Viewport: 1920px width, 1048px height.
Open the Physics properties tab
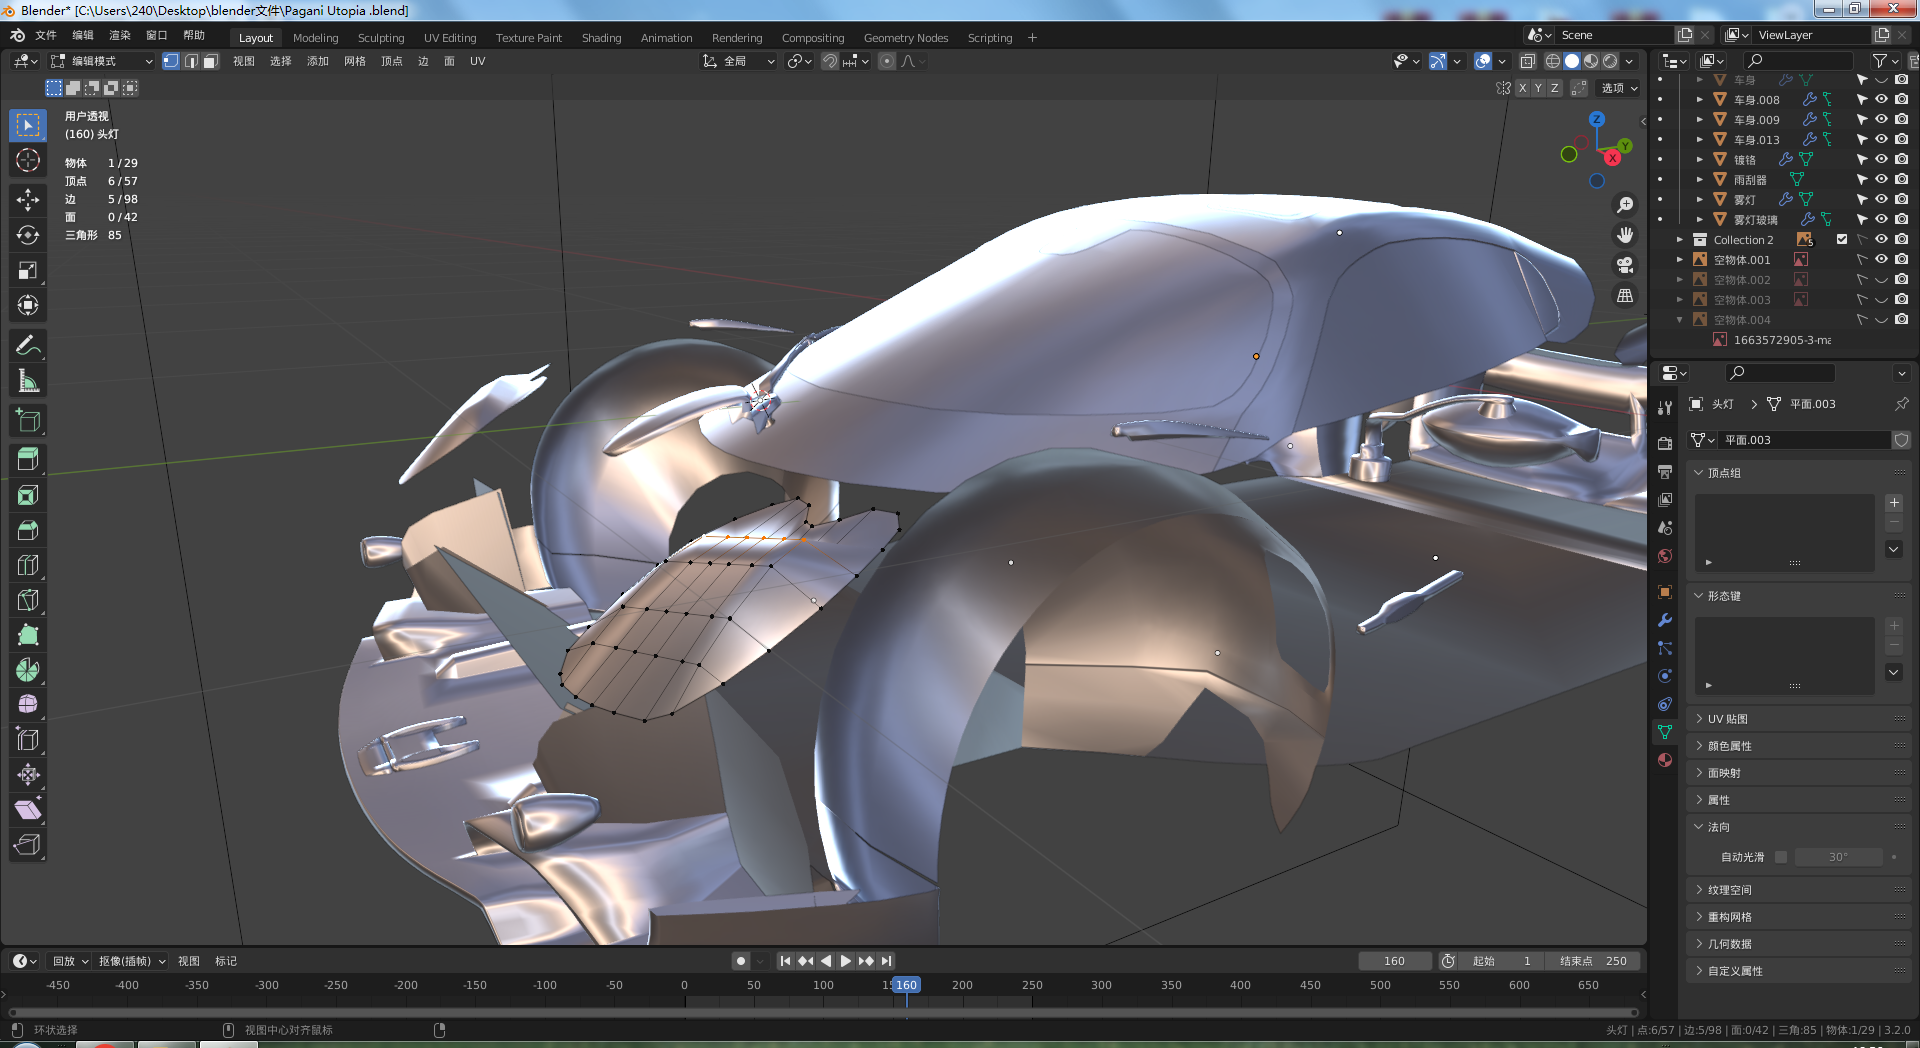pyautogui.click(x=1665, y=676)
